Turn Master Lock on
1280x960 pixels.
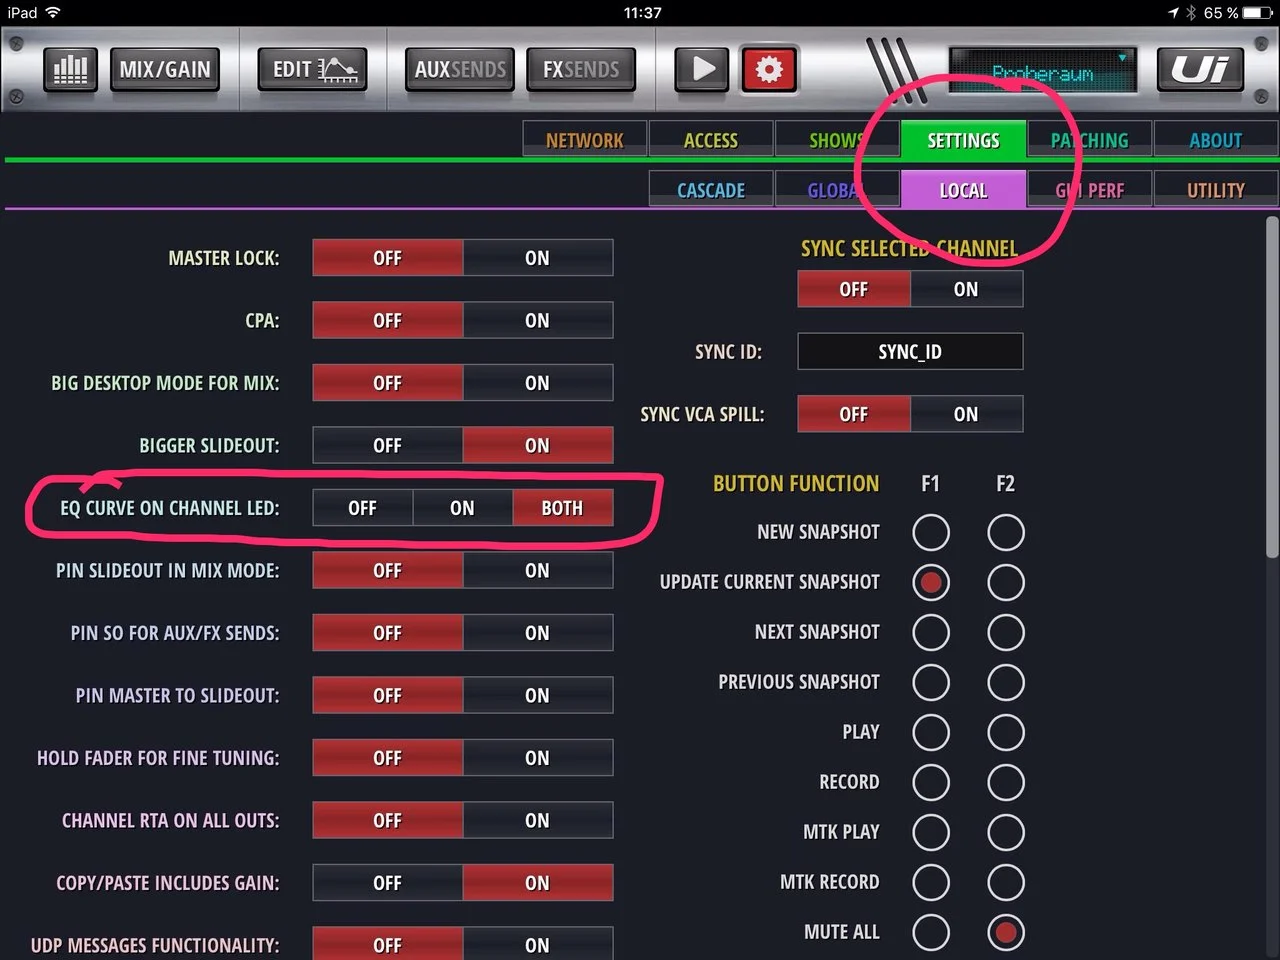coord(537,258)
